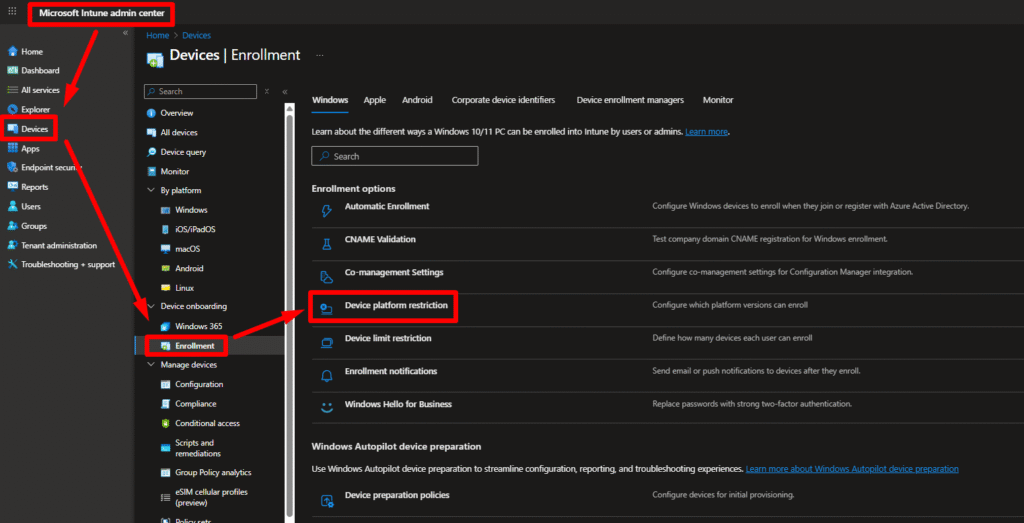Click the Devices breadcrumb link

[x=197, y=35]
